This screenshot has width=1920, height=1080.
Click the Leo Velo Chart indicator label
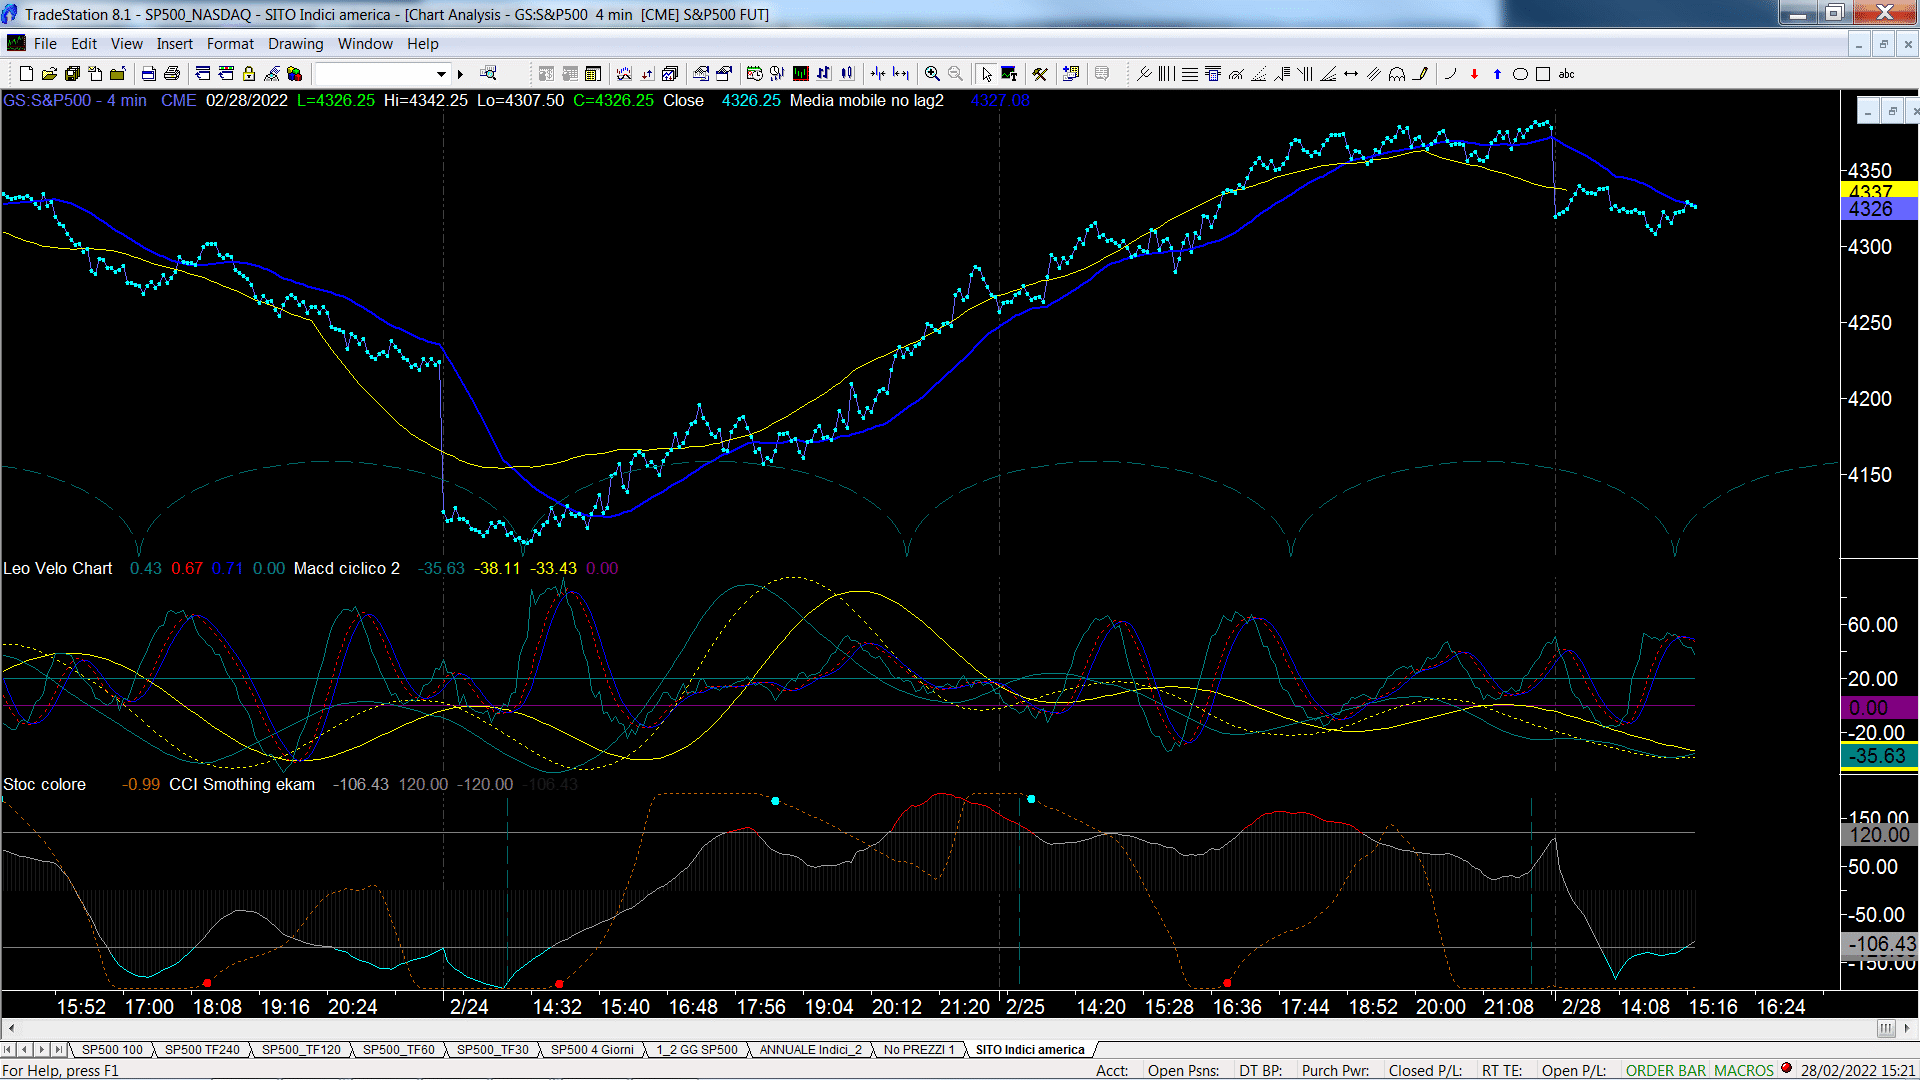coord(58,568)
